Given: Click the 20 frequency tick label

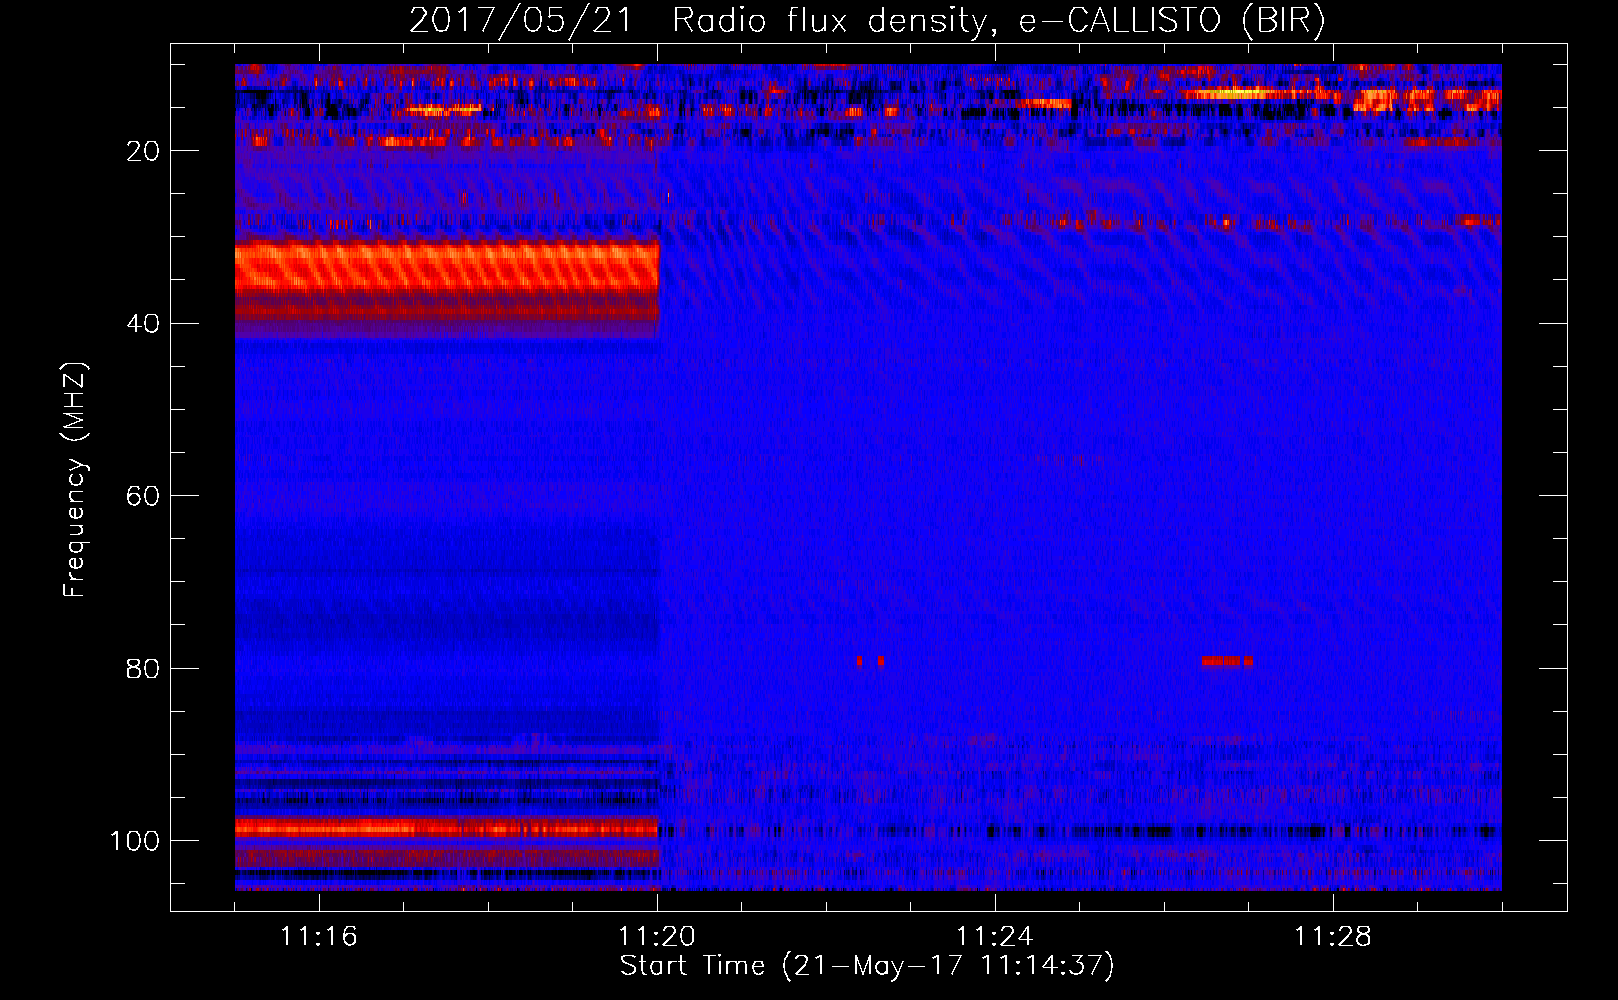Looking at the screenshot, I should (x=144, y=151).
